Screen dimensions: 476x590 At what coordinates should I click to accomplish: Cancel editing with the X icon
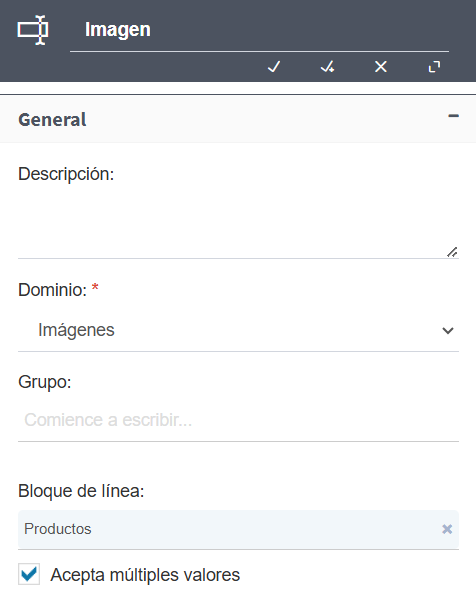(381, 67)
